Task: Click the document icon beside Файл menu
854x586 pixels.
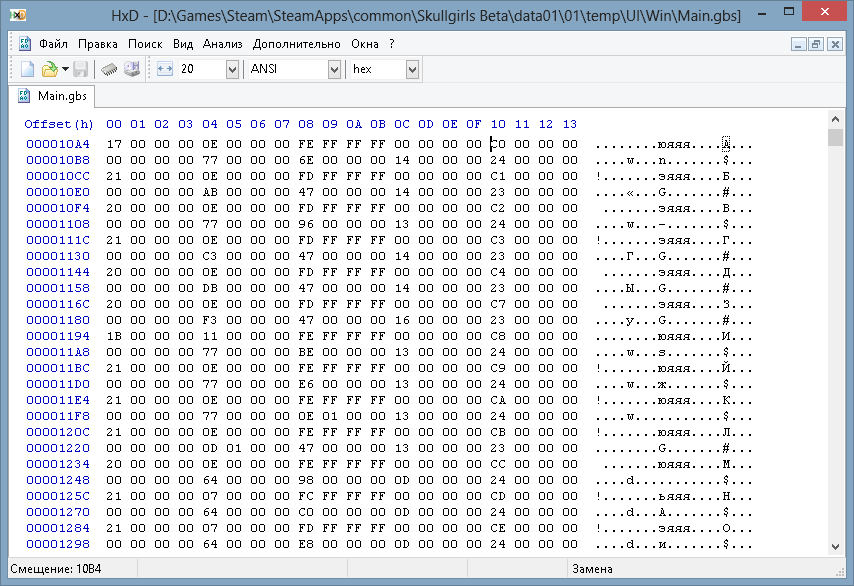Action: (x=25, y=44)
